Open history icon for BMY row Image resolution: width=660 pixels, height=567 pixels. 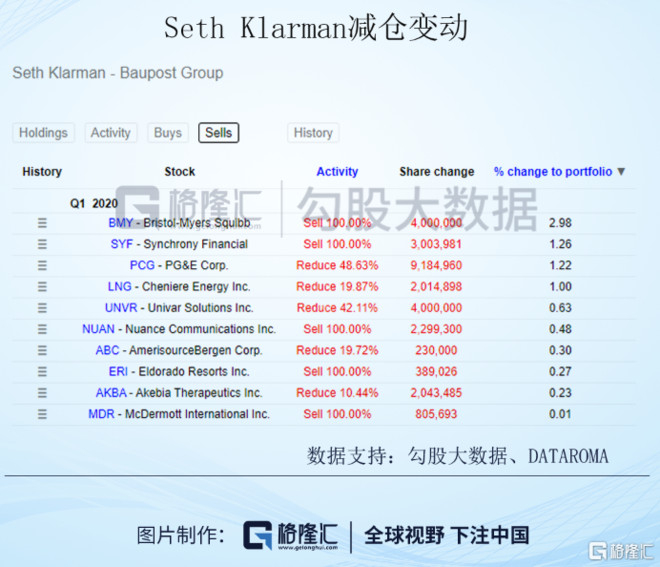click(42, 223)
